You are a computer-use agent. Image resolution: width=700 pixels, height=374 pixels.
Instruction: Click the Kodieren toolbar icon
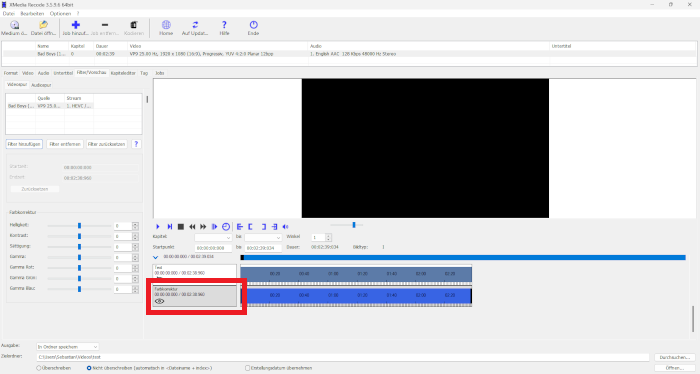[133, 25]
